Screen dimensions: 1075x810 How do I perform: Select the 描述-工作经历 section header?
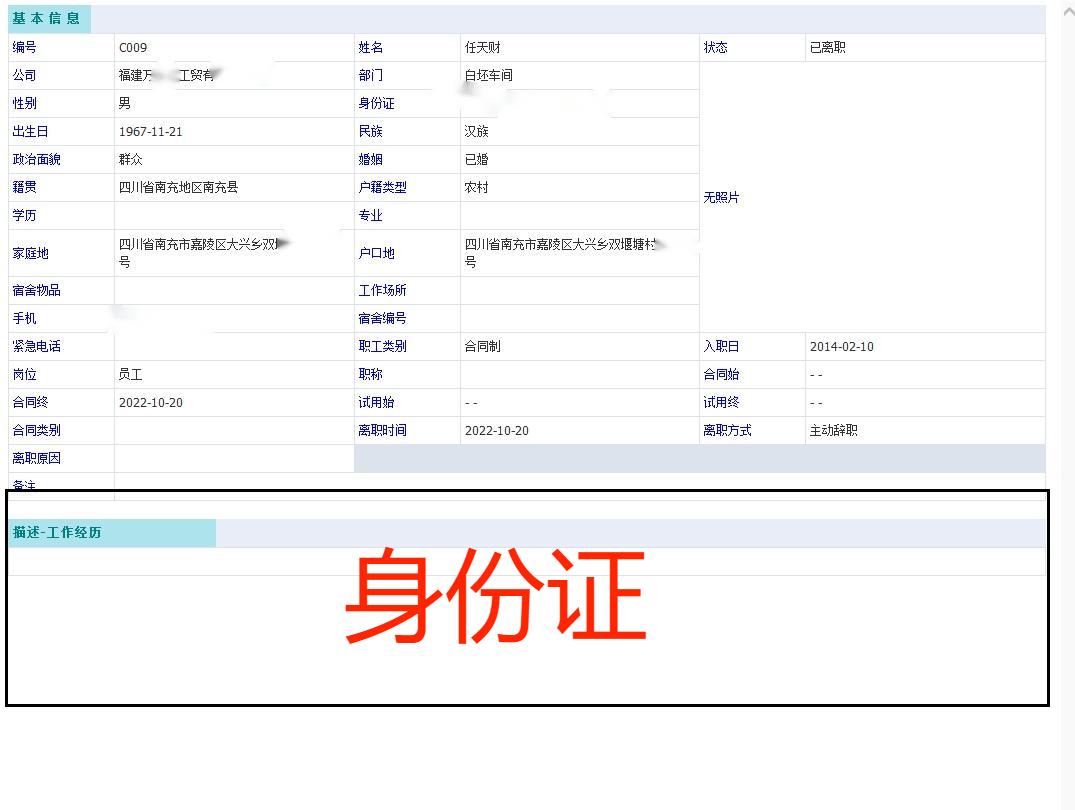click(x=58, y=533)
